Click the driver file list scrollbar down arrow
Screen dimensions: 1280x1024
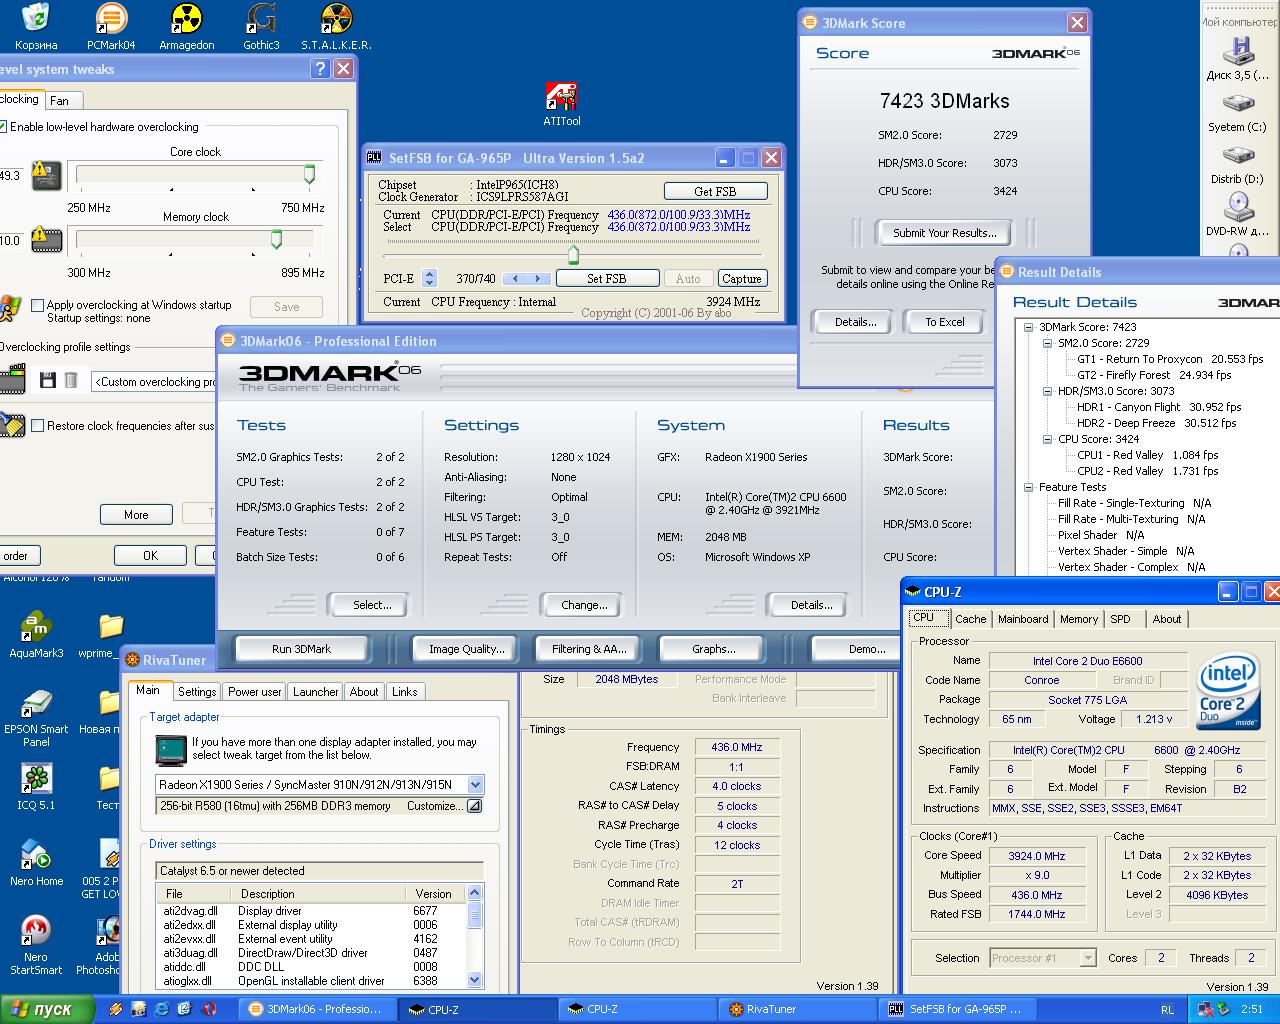(x=475, y=980)
